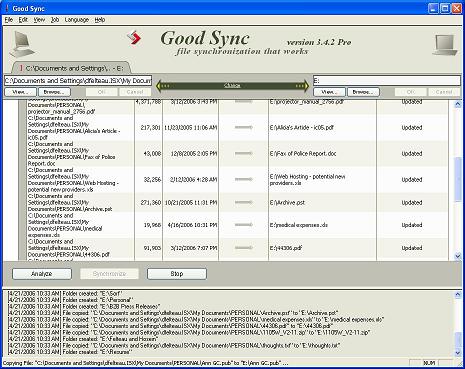The height and width of the screenshot is (369, 465).
Task: Click the Updated status in Archive.pst row
Action: (412, 202)
